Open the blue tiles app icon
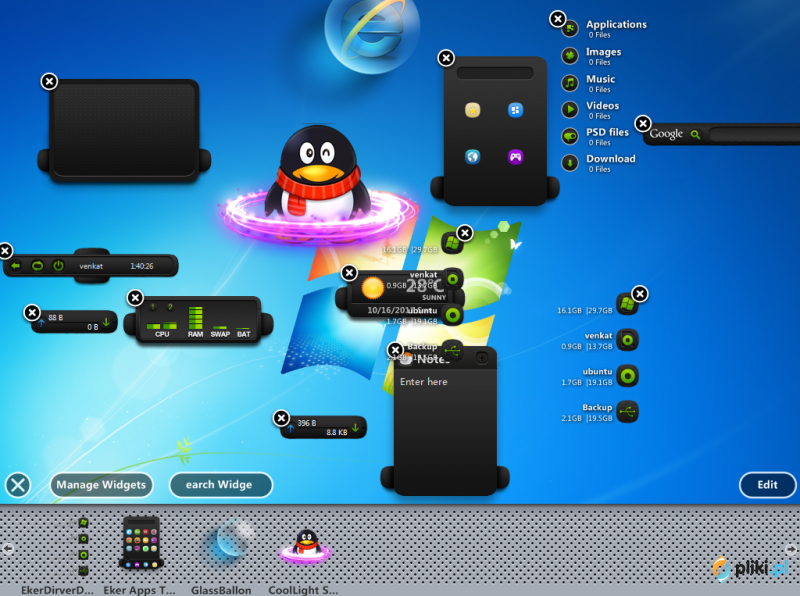Screen dimensions: 800x596 tap(515, 110)
